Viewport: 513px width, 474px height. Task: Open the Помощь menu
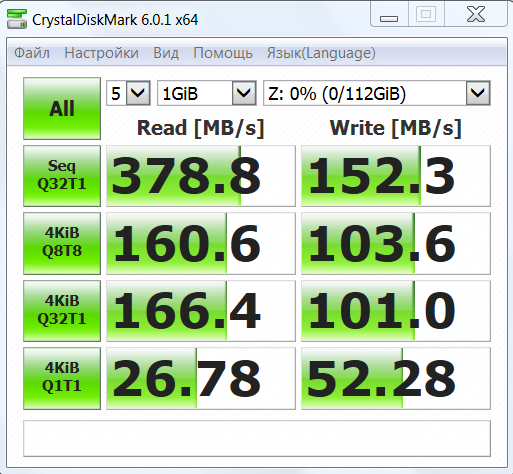tap(223, 53)
